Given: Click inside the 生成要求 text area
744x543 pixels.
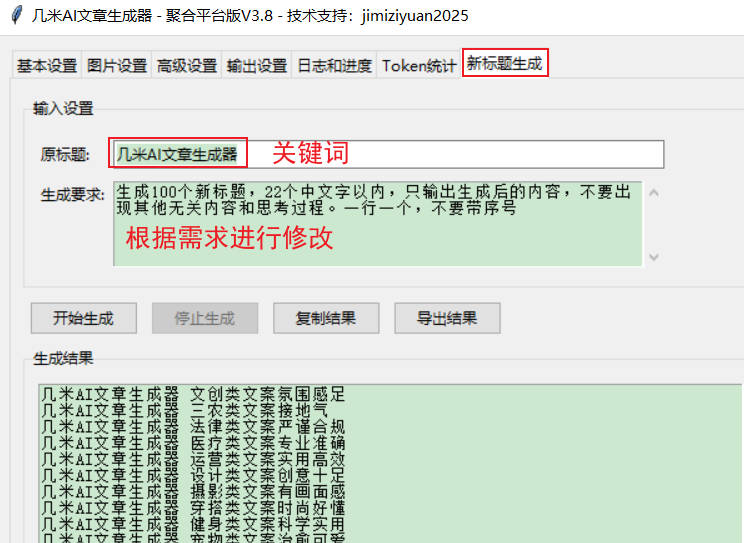Looking at the screenshot, I should pyautogui.click(x=378, y=223).
